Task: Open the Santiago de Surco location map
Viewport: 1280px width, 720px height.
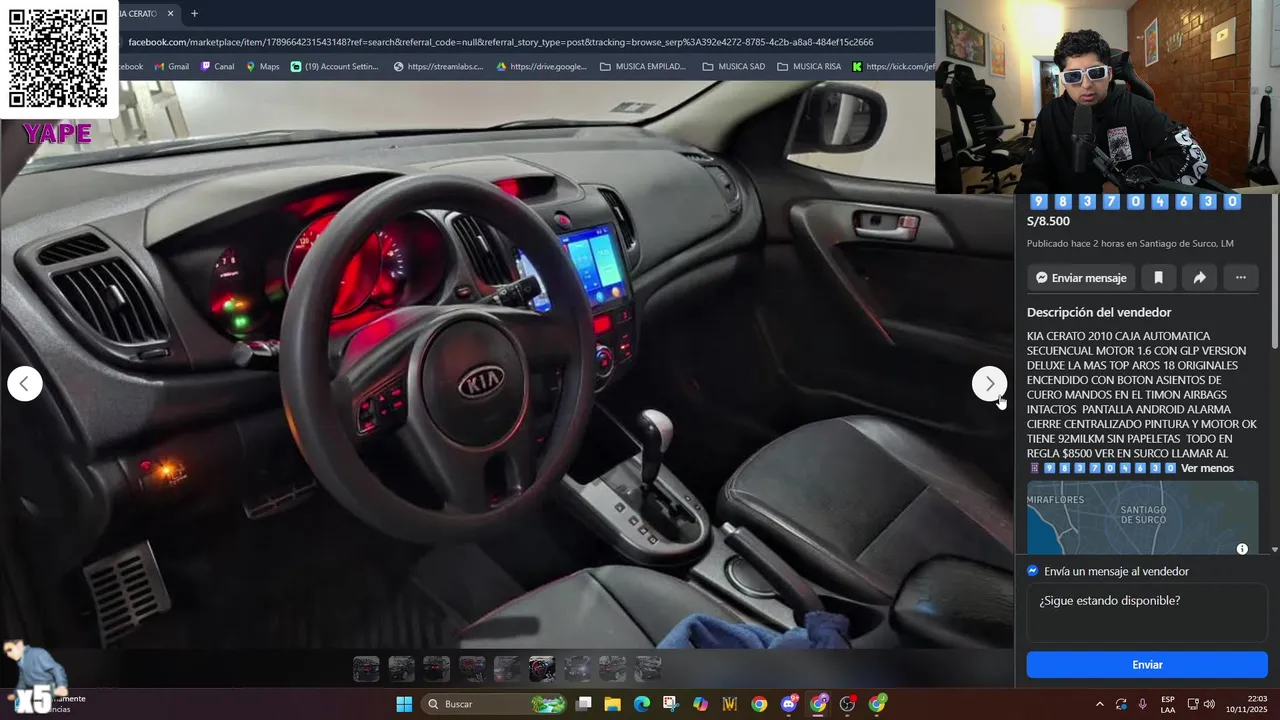Action: point(1142,517)
